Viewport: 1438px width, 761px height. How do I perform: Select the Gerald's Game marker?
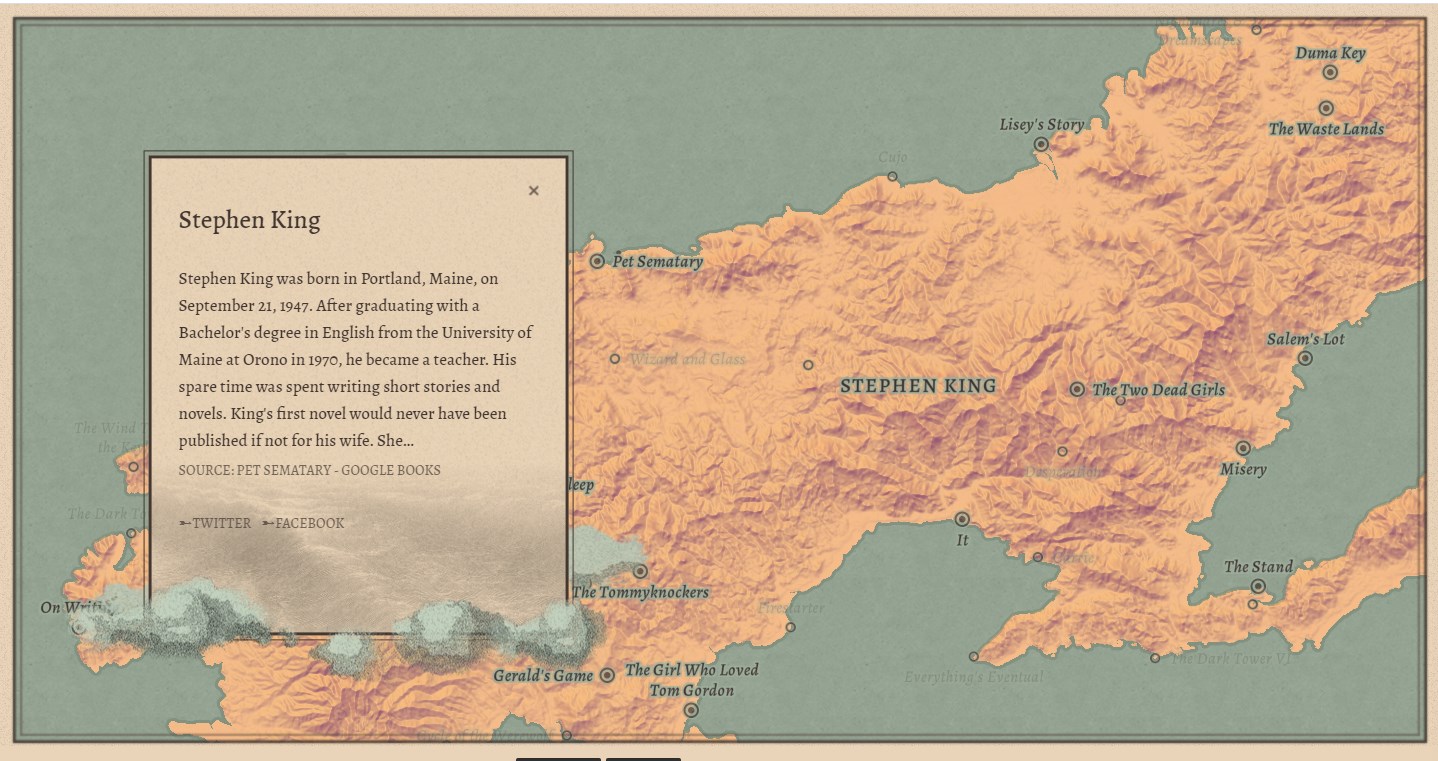coord(607,675)
